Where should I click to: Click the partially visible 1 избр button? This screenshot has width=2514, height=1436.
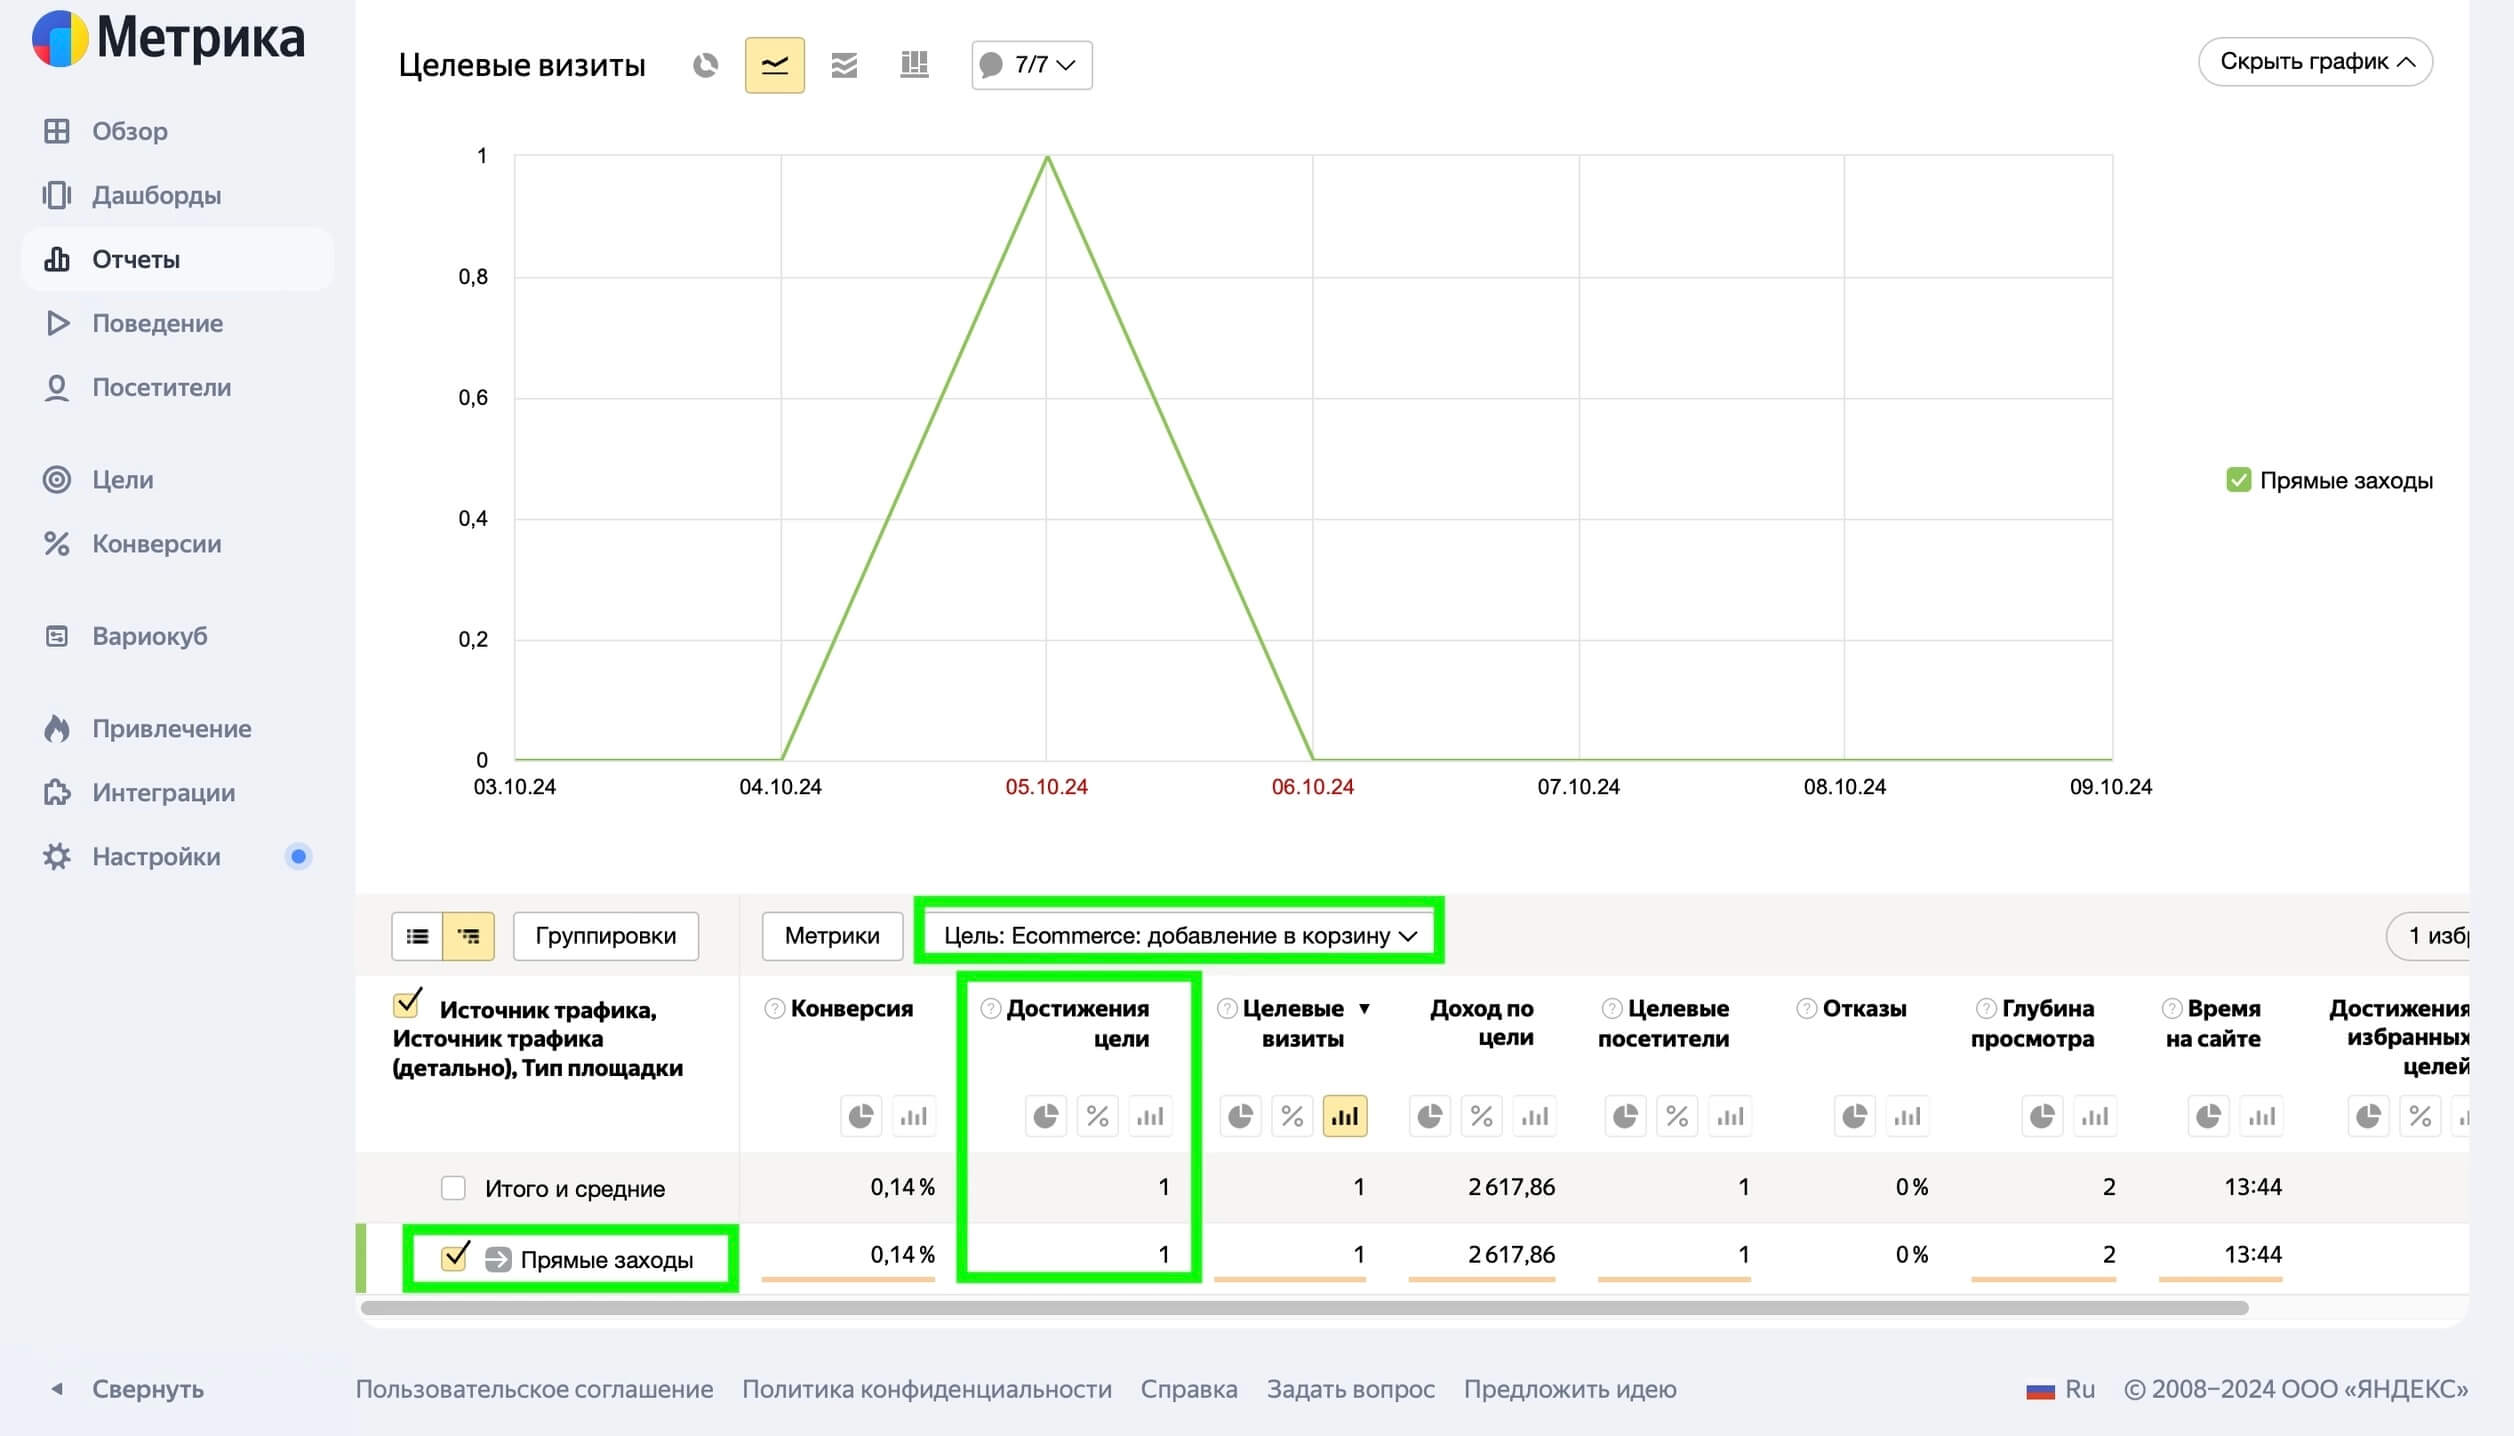(2428, 936)
